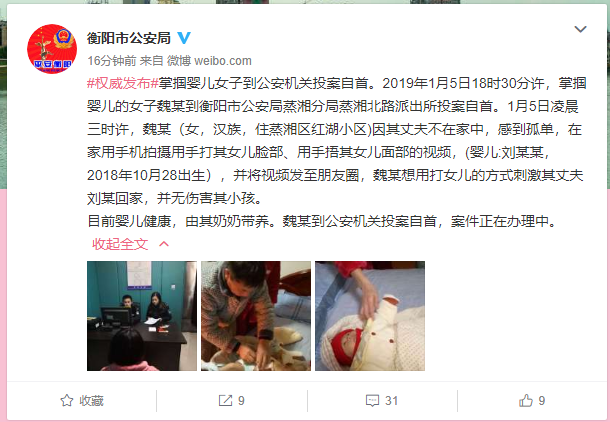Open the baby in red hat photo thumbnail
The height and width of the screenshot is (422, 610).
[x=370, y=316]
